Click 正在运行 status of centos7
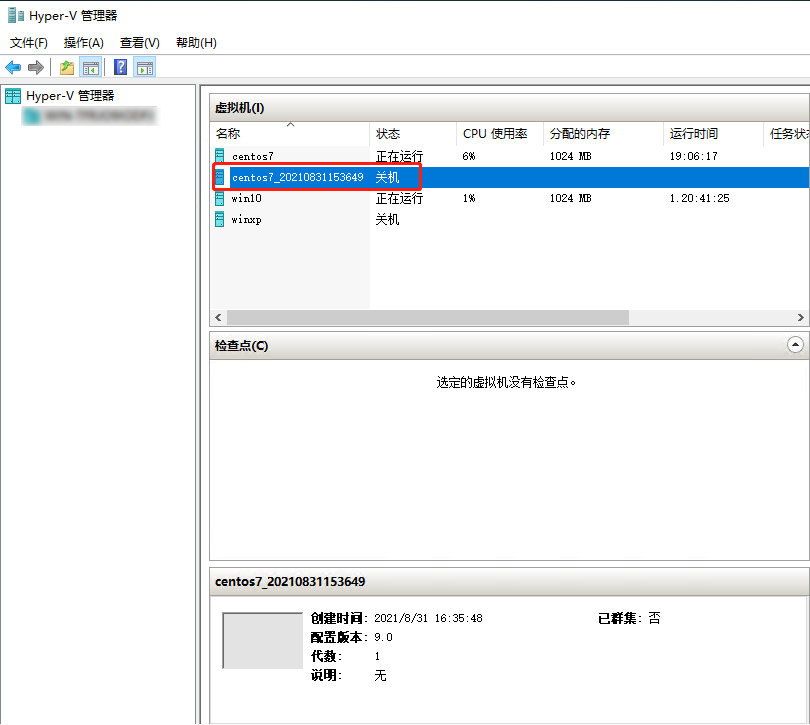Image resolution: width=810 pixels, height=725 pixels. tap(399, 156)
